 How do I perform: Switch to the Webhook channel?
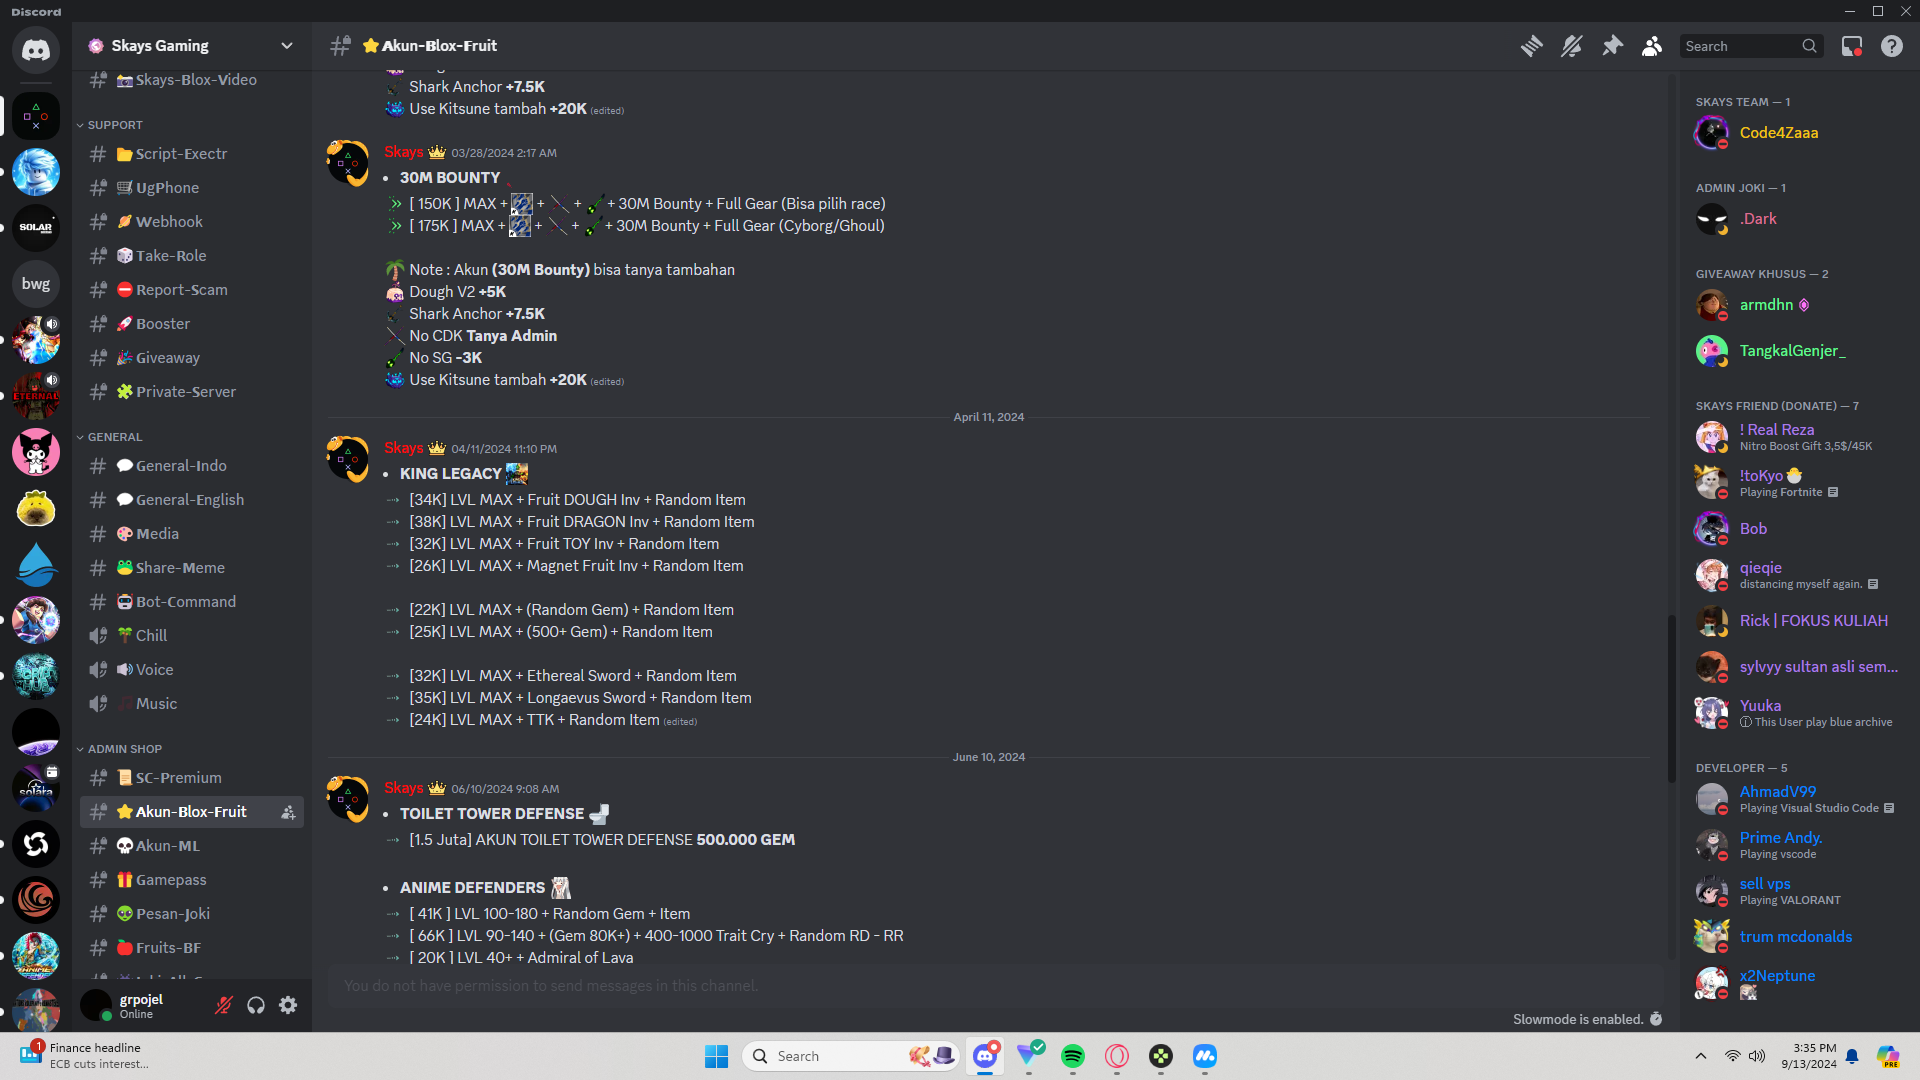click(x=192, y=222)
